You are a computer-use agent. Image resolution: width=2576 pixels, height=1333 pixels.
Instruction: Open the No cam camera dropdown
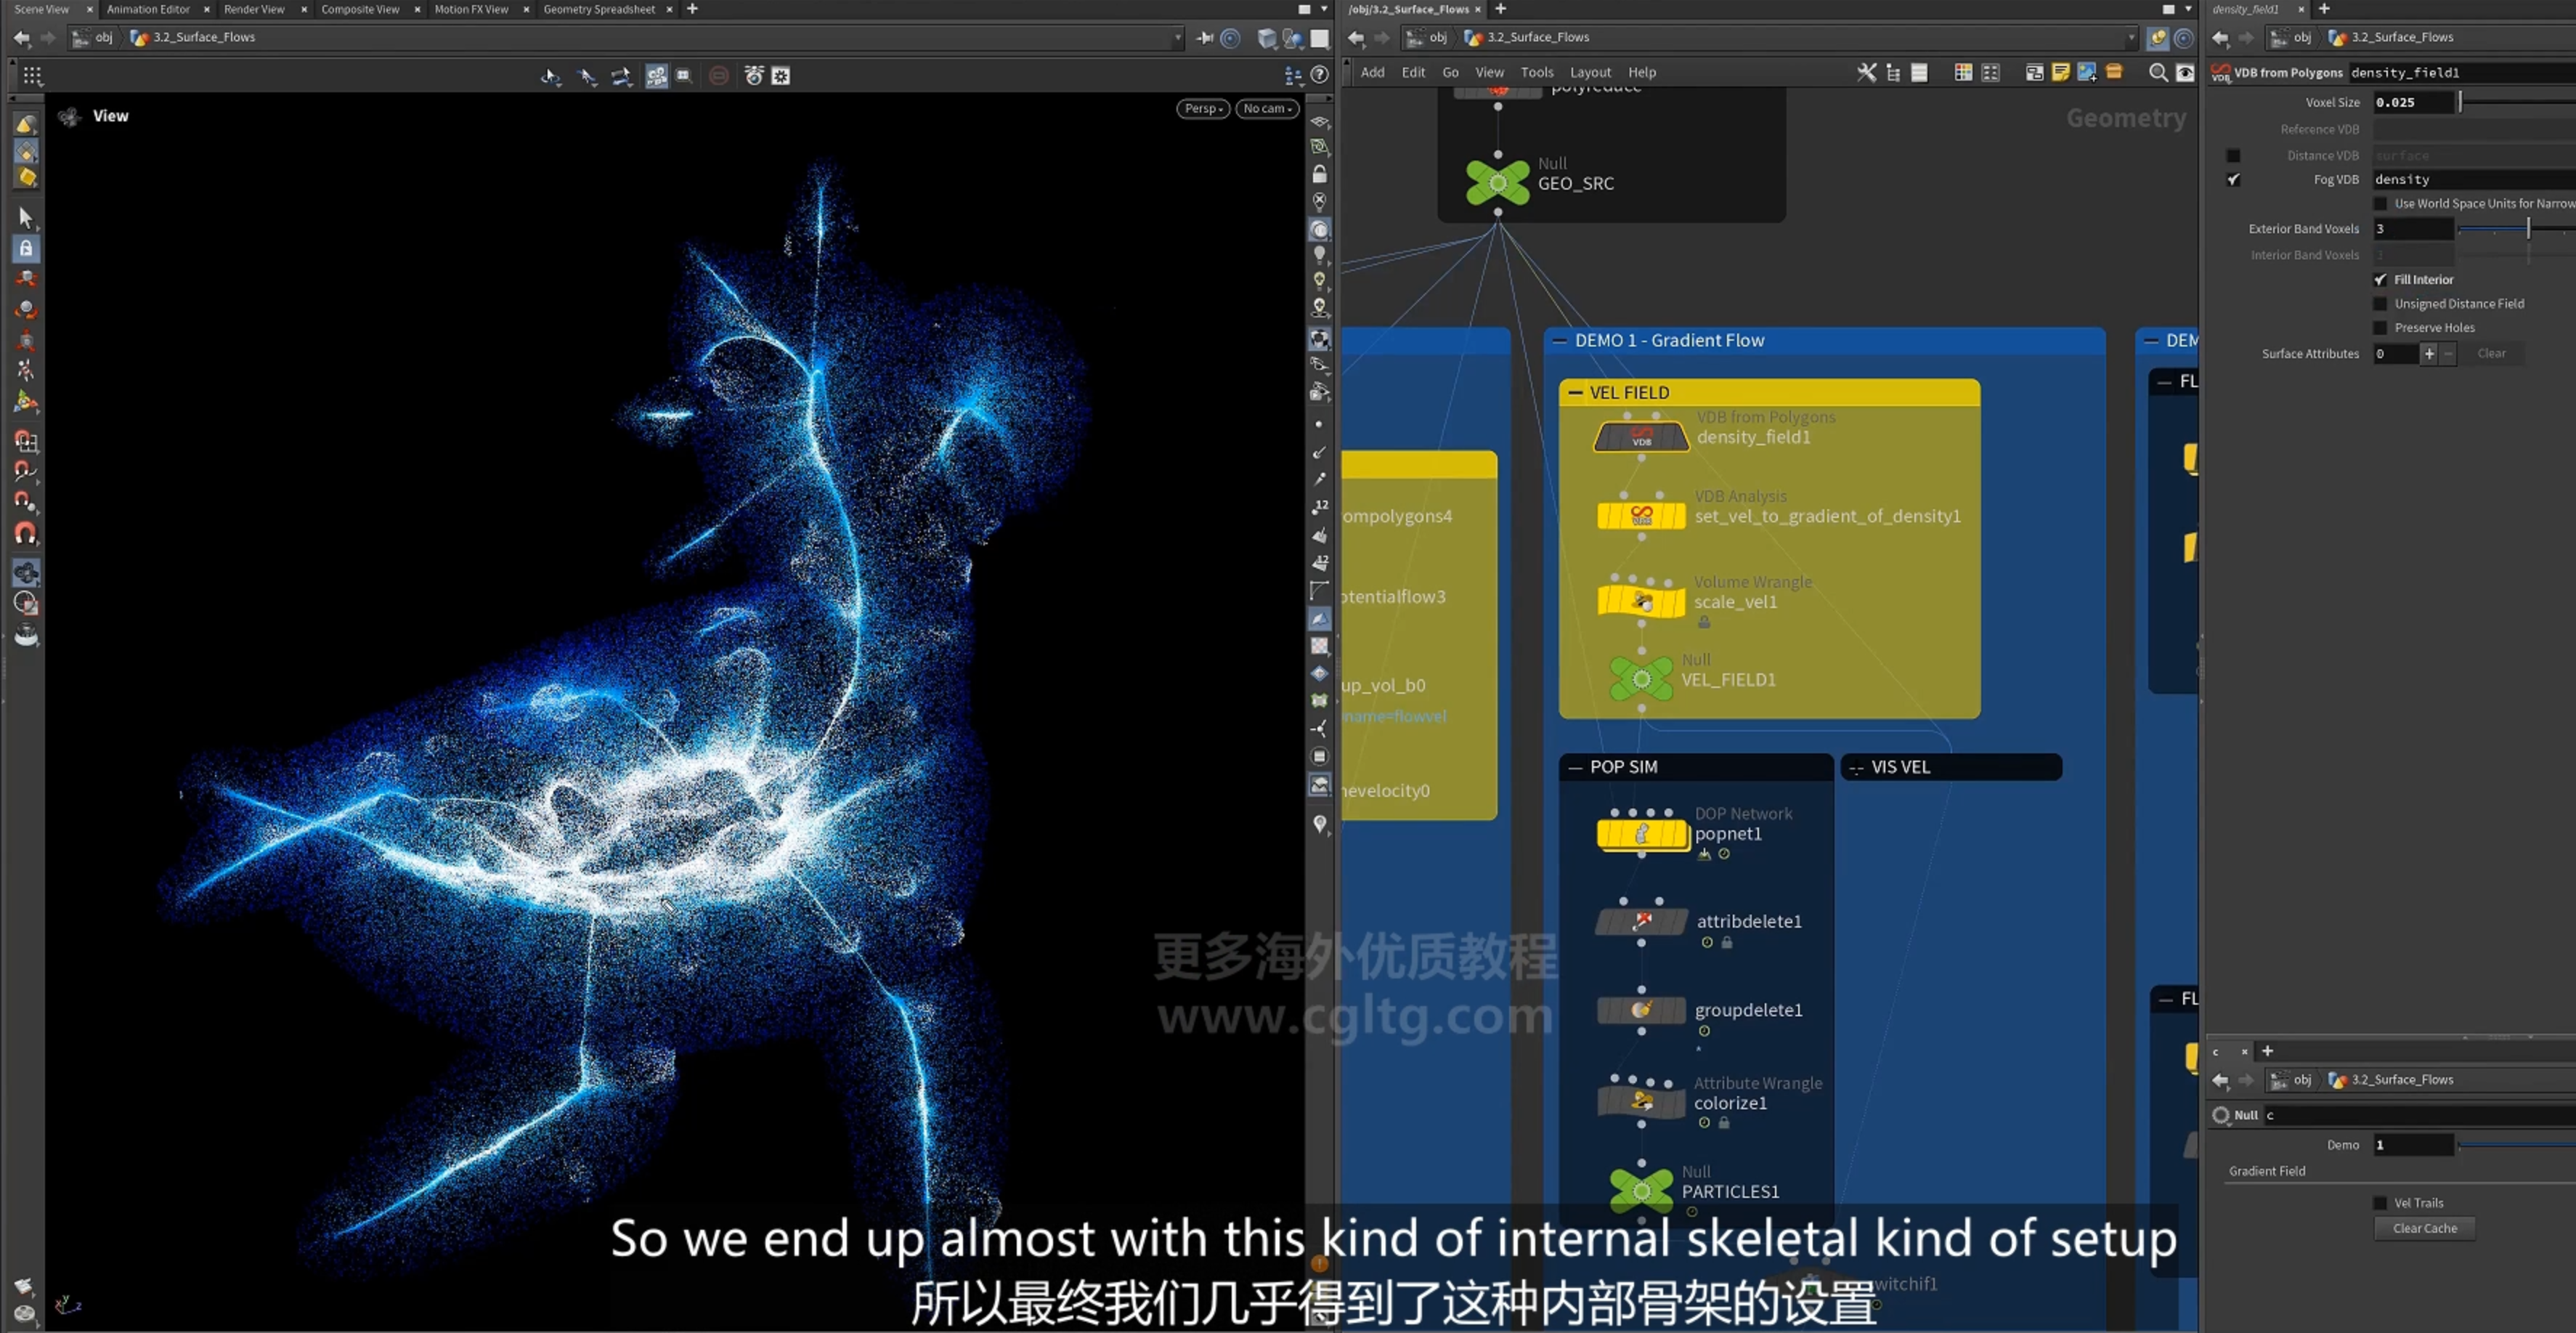(1267, 108)
